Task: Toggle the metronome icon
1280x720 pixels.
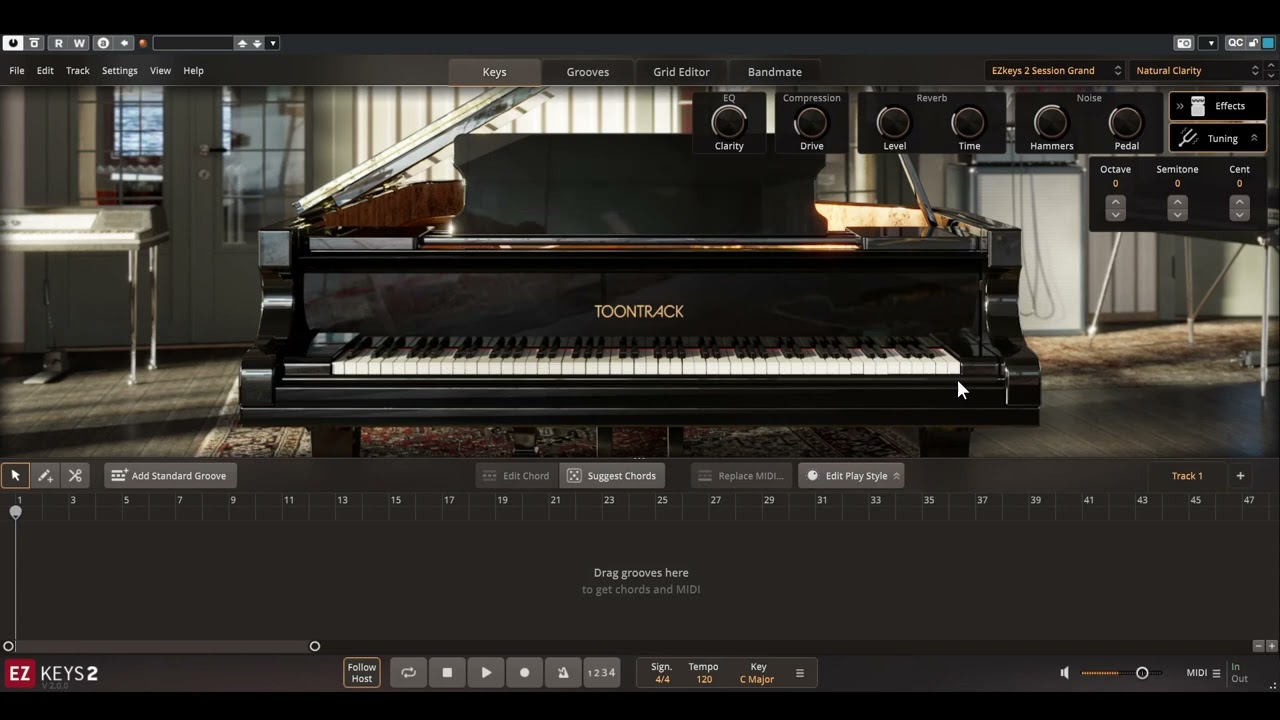Action: 563,673
